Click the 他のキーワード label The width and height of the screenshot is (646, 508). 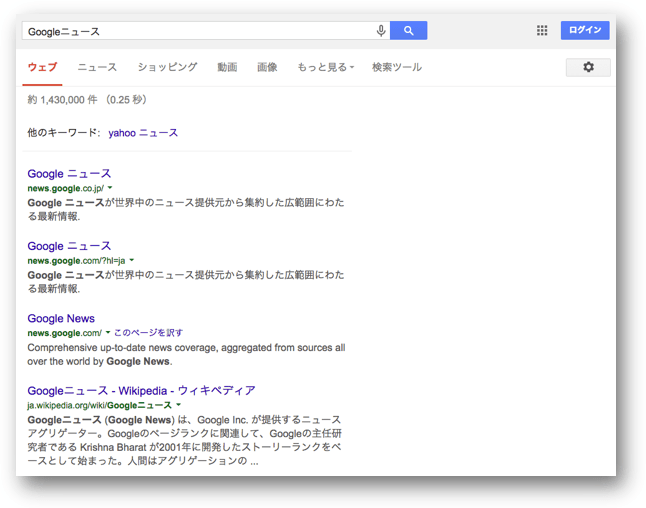63,133
